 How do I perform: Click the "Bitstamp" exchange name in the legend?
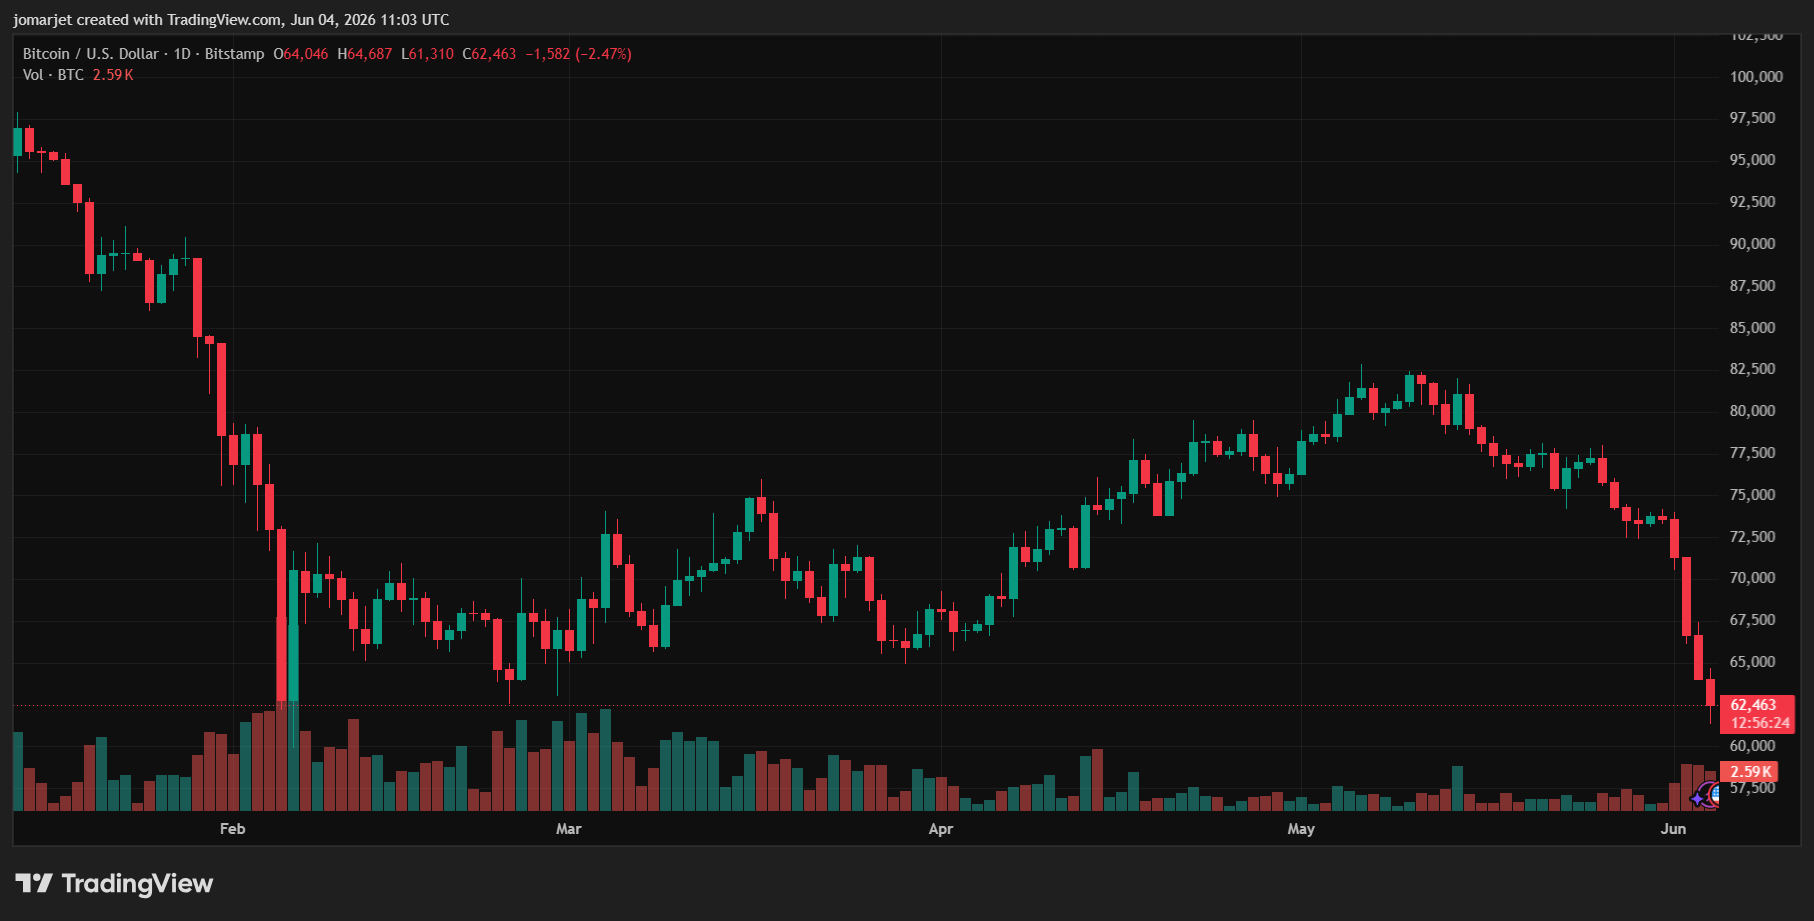tap(235, 54)
